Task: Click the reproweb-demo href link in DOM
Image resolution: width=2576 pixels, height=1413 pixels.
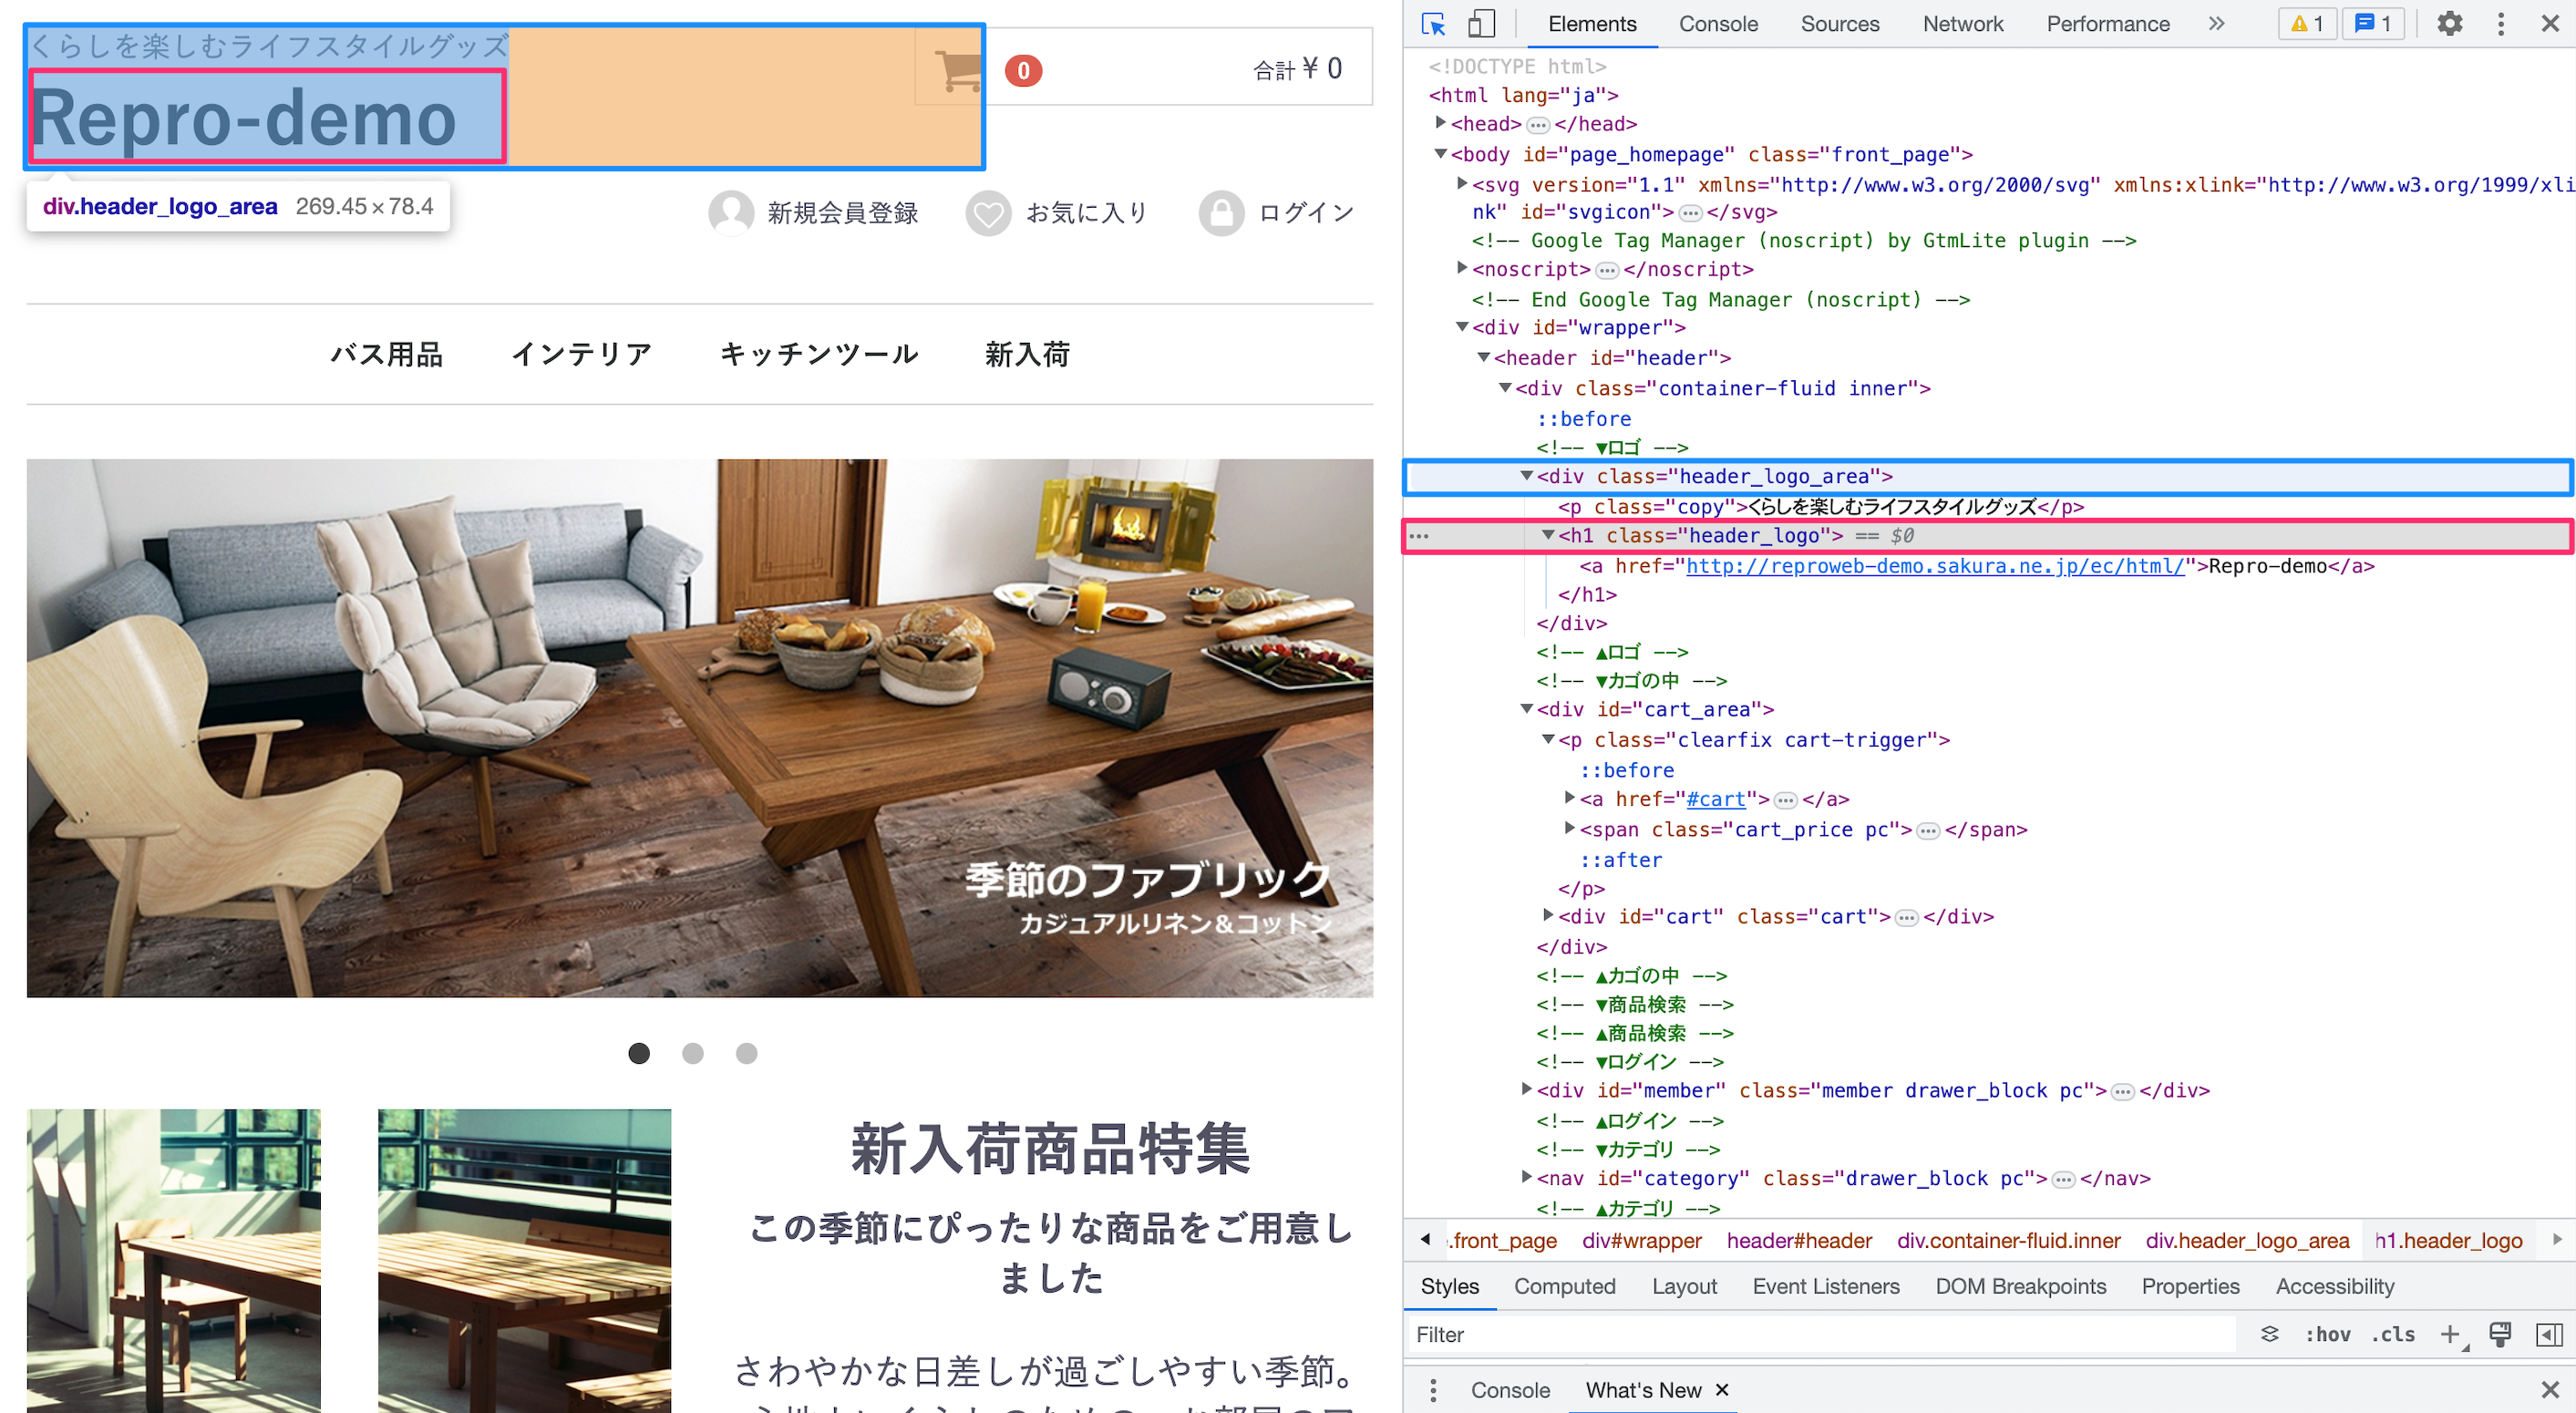Action: coord(1935,566)
